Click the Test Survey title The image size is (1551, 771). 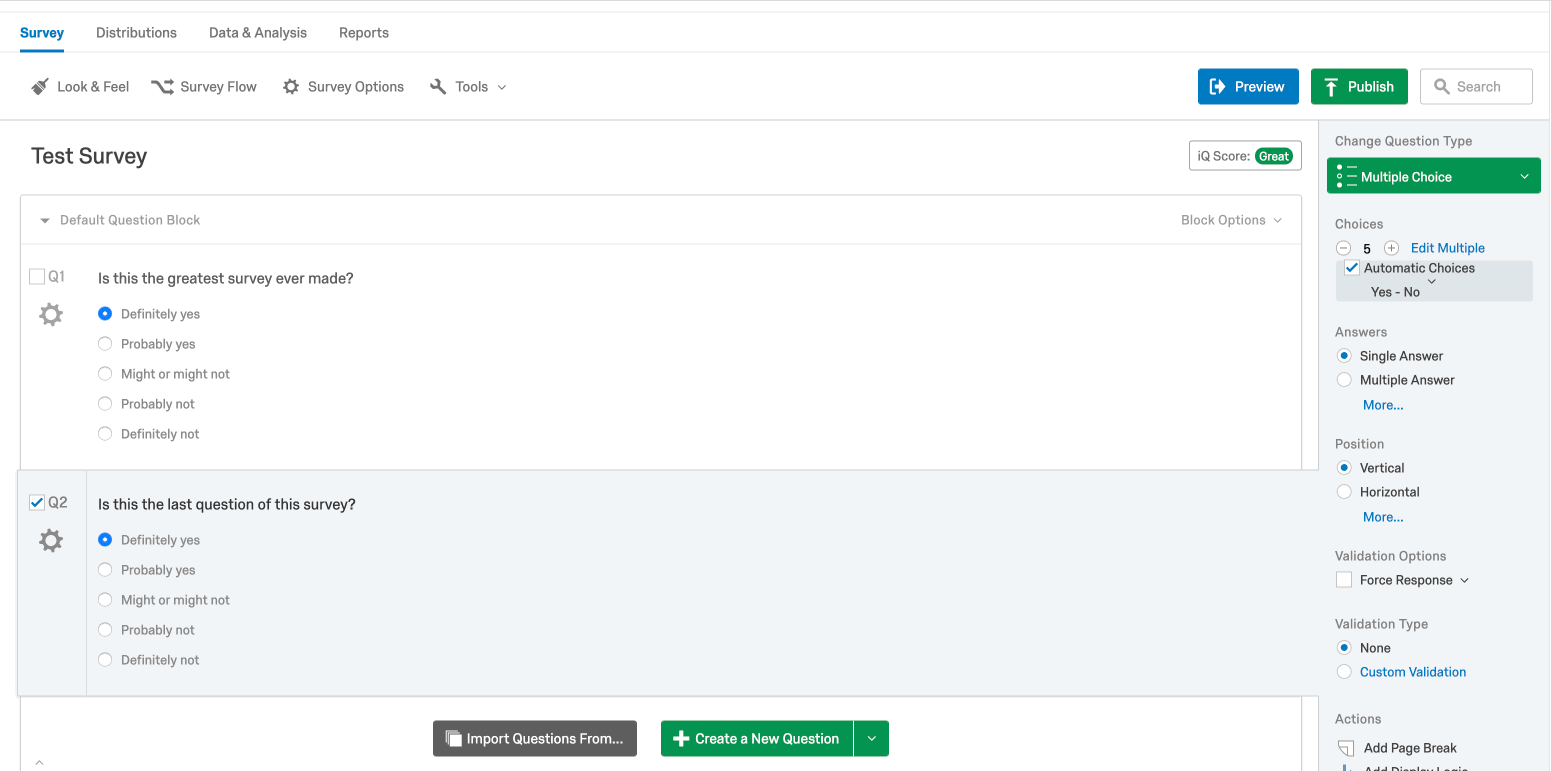coord(89,156)
